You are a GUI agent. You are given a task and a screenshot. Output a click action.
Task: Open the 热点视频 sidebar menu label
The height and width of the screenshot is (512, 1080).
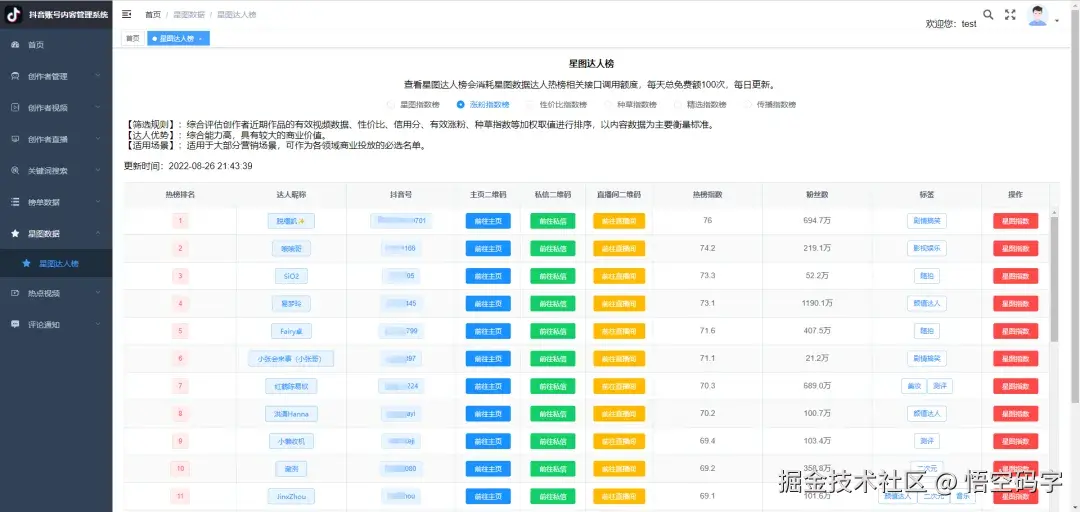[44, 293]
